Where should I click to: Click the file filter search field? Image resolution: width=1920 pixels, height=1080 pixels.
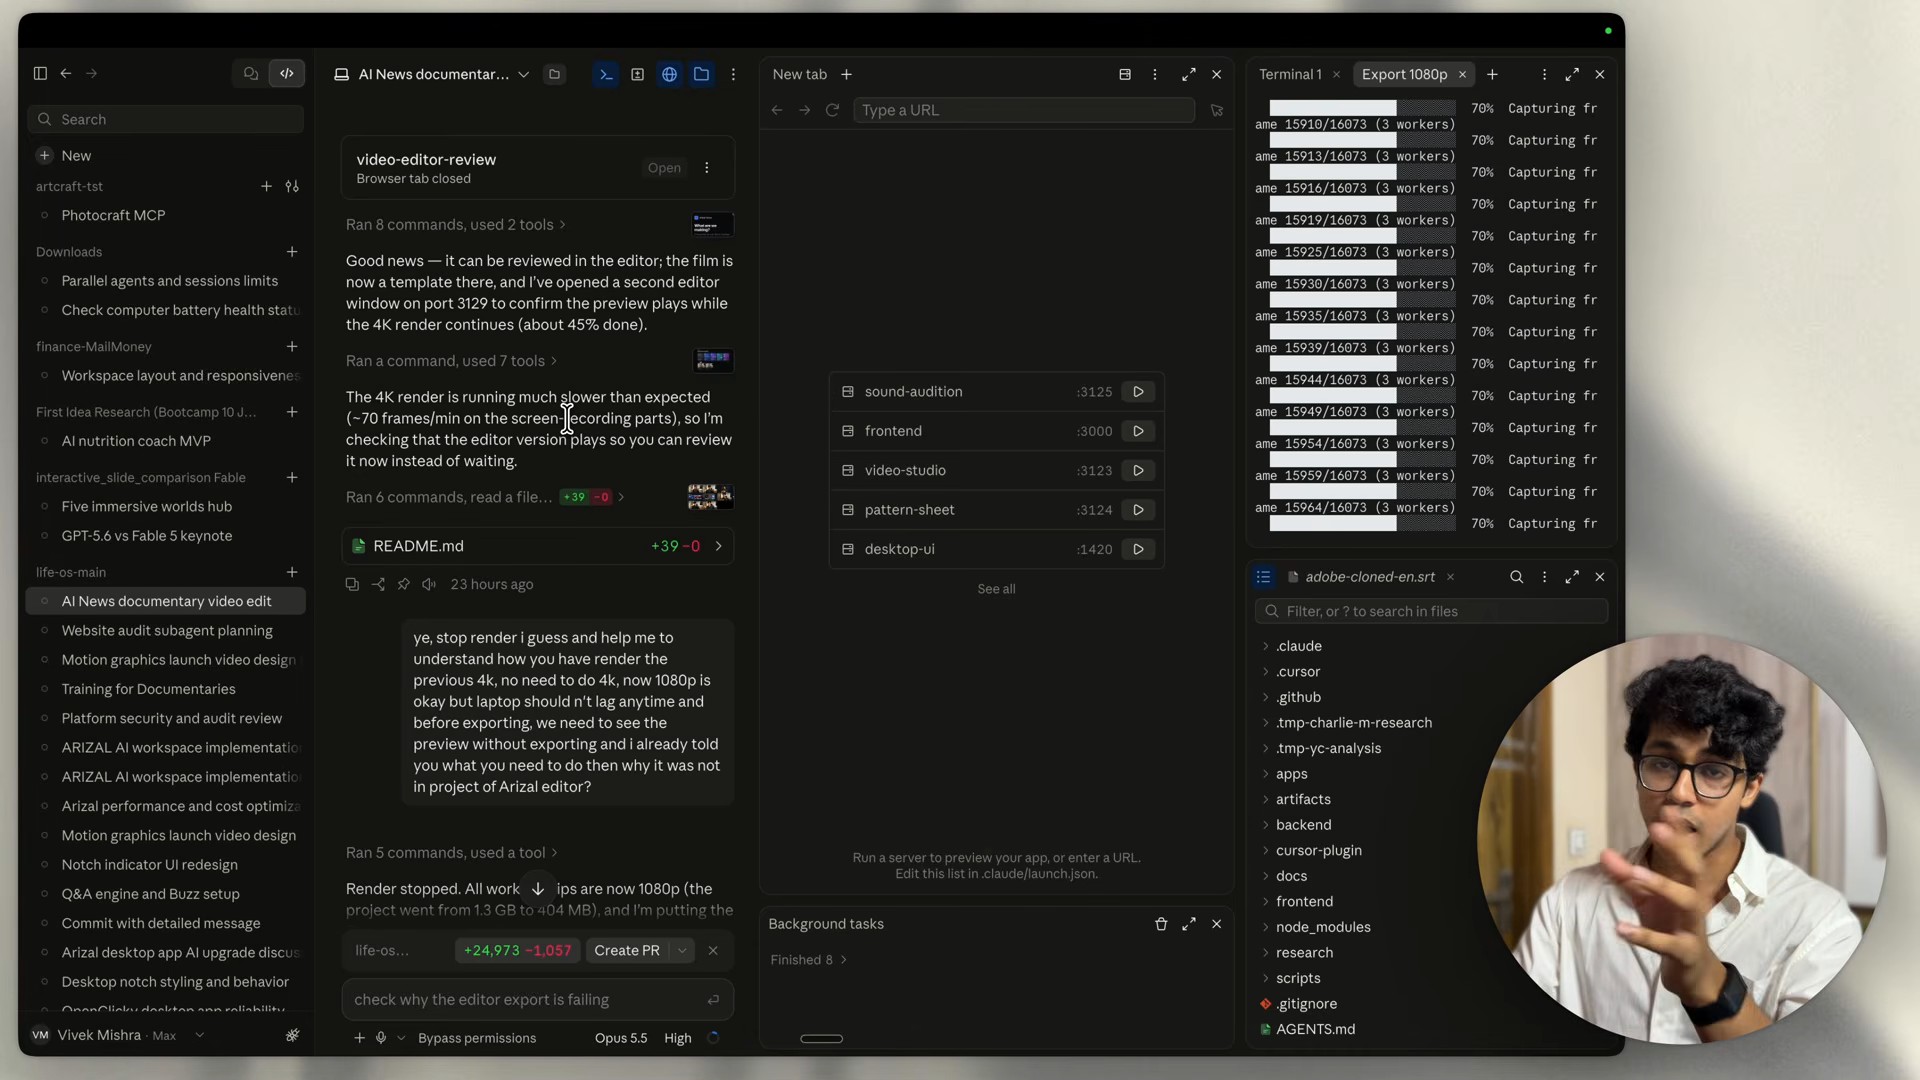(x=1431, y=611)
